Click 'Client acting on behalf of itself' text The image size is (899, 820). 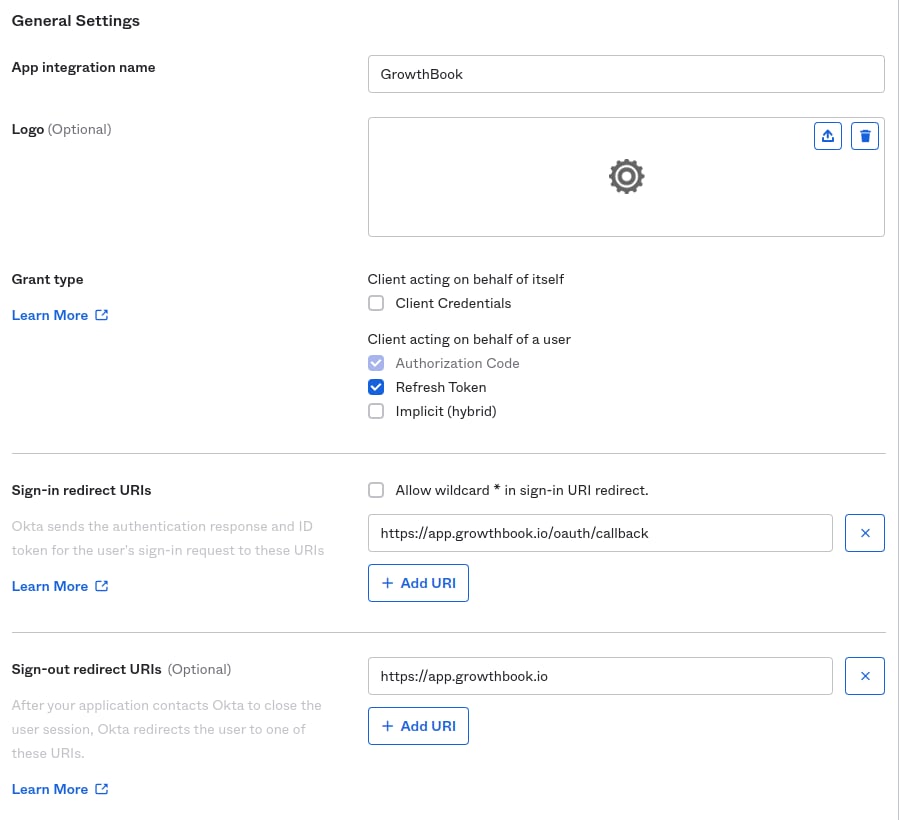pyautogui.click(x=466, y=279)
